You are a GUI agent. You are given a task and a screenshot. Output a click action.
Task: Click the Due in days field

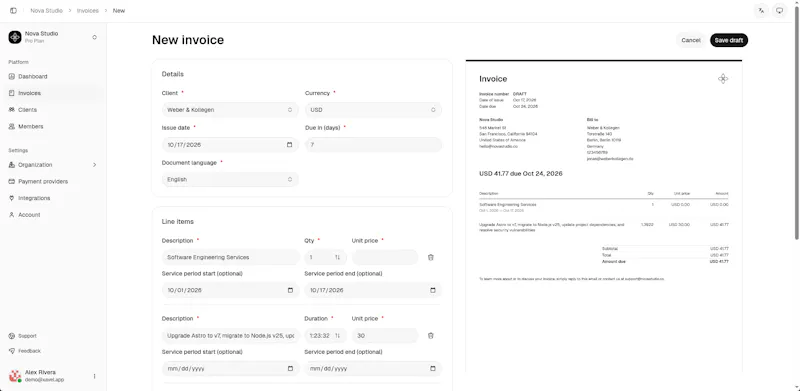(373, 145)
